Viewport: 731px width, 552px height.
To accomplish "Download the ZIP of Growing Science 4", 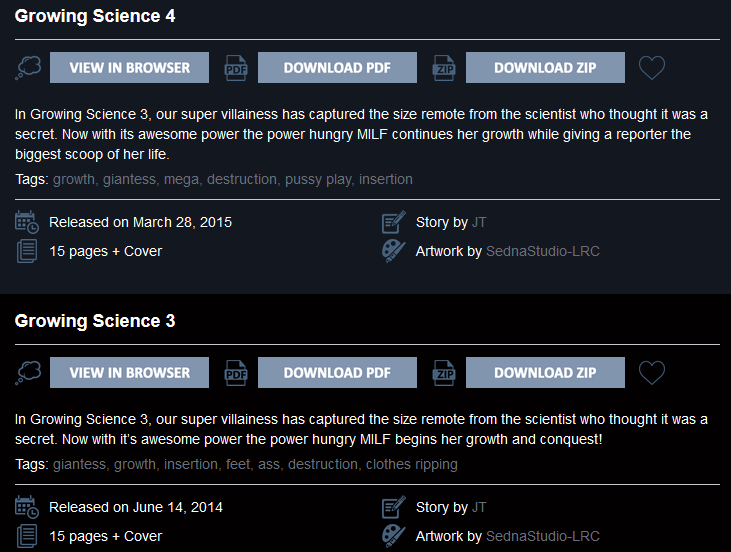I will point(545,68).
